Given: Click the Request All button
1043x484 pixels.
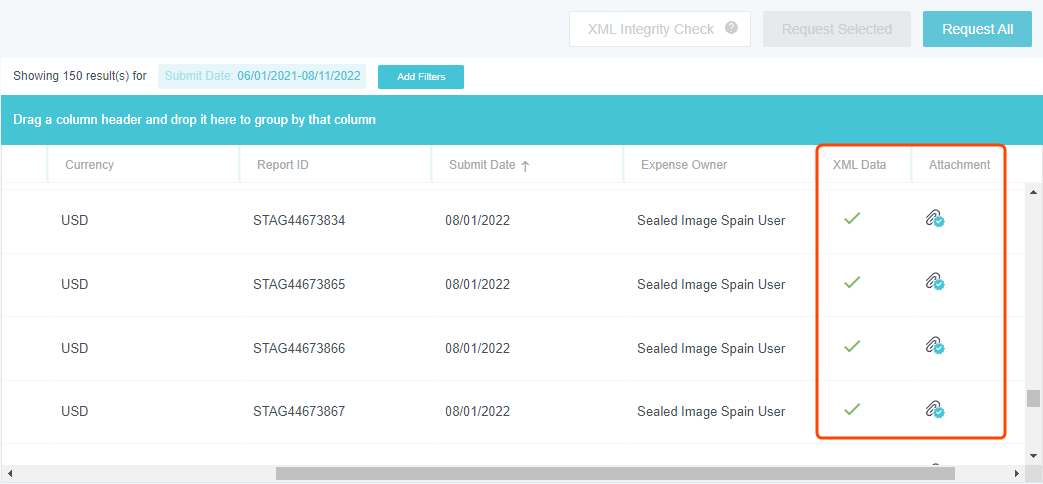Looking at the screenshot, I should pyautogui.click(x=977, y=29).
